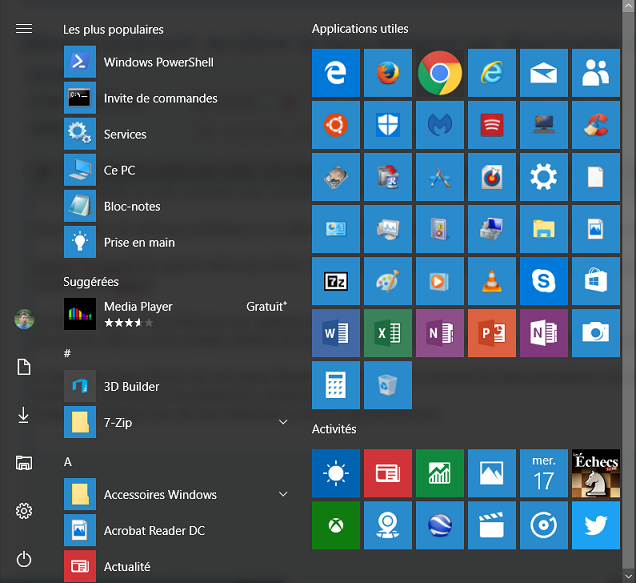Click the Power button in the sidebar
This screenshot has height=583, width=636.
(x=24, y=559)
